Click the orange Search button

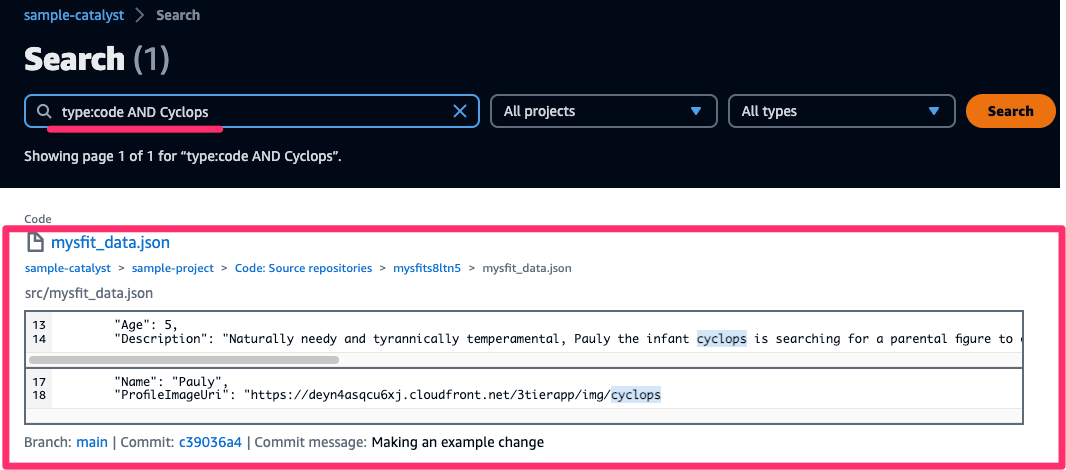[x=1010, y=111]
